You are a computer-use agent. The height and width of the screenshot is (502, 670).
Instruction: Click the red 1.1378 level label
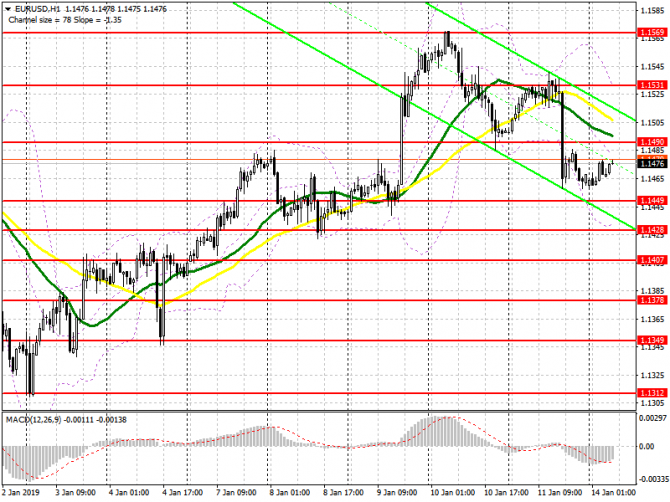tap(652, 300)
